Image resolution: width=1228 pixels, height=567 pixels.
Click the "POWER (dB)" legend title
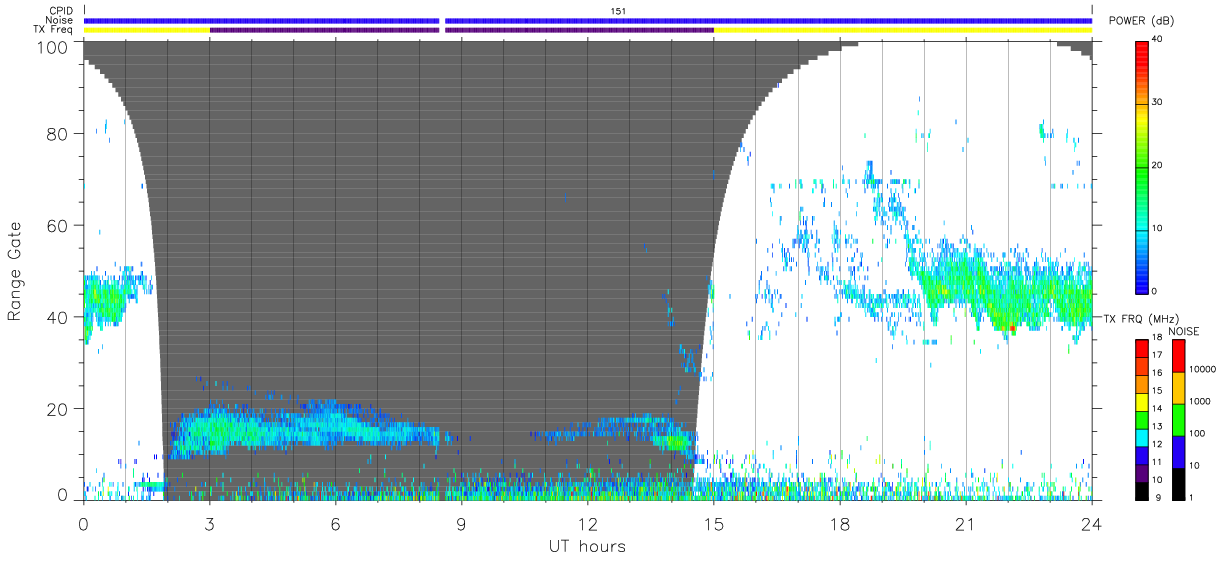1142,20
